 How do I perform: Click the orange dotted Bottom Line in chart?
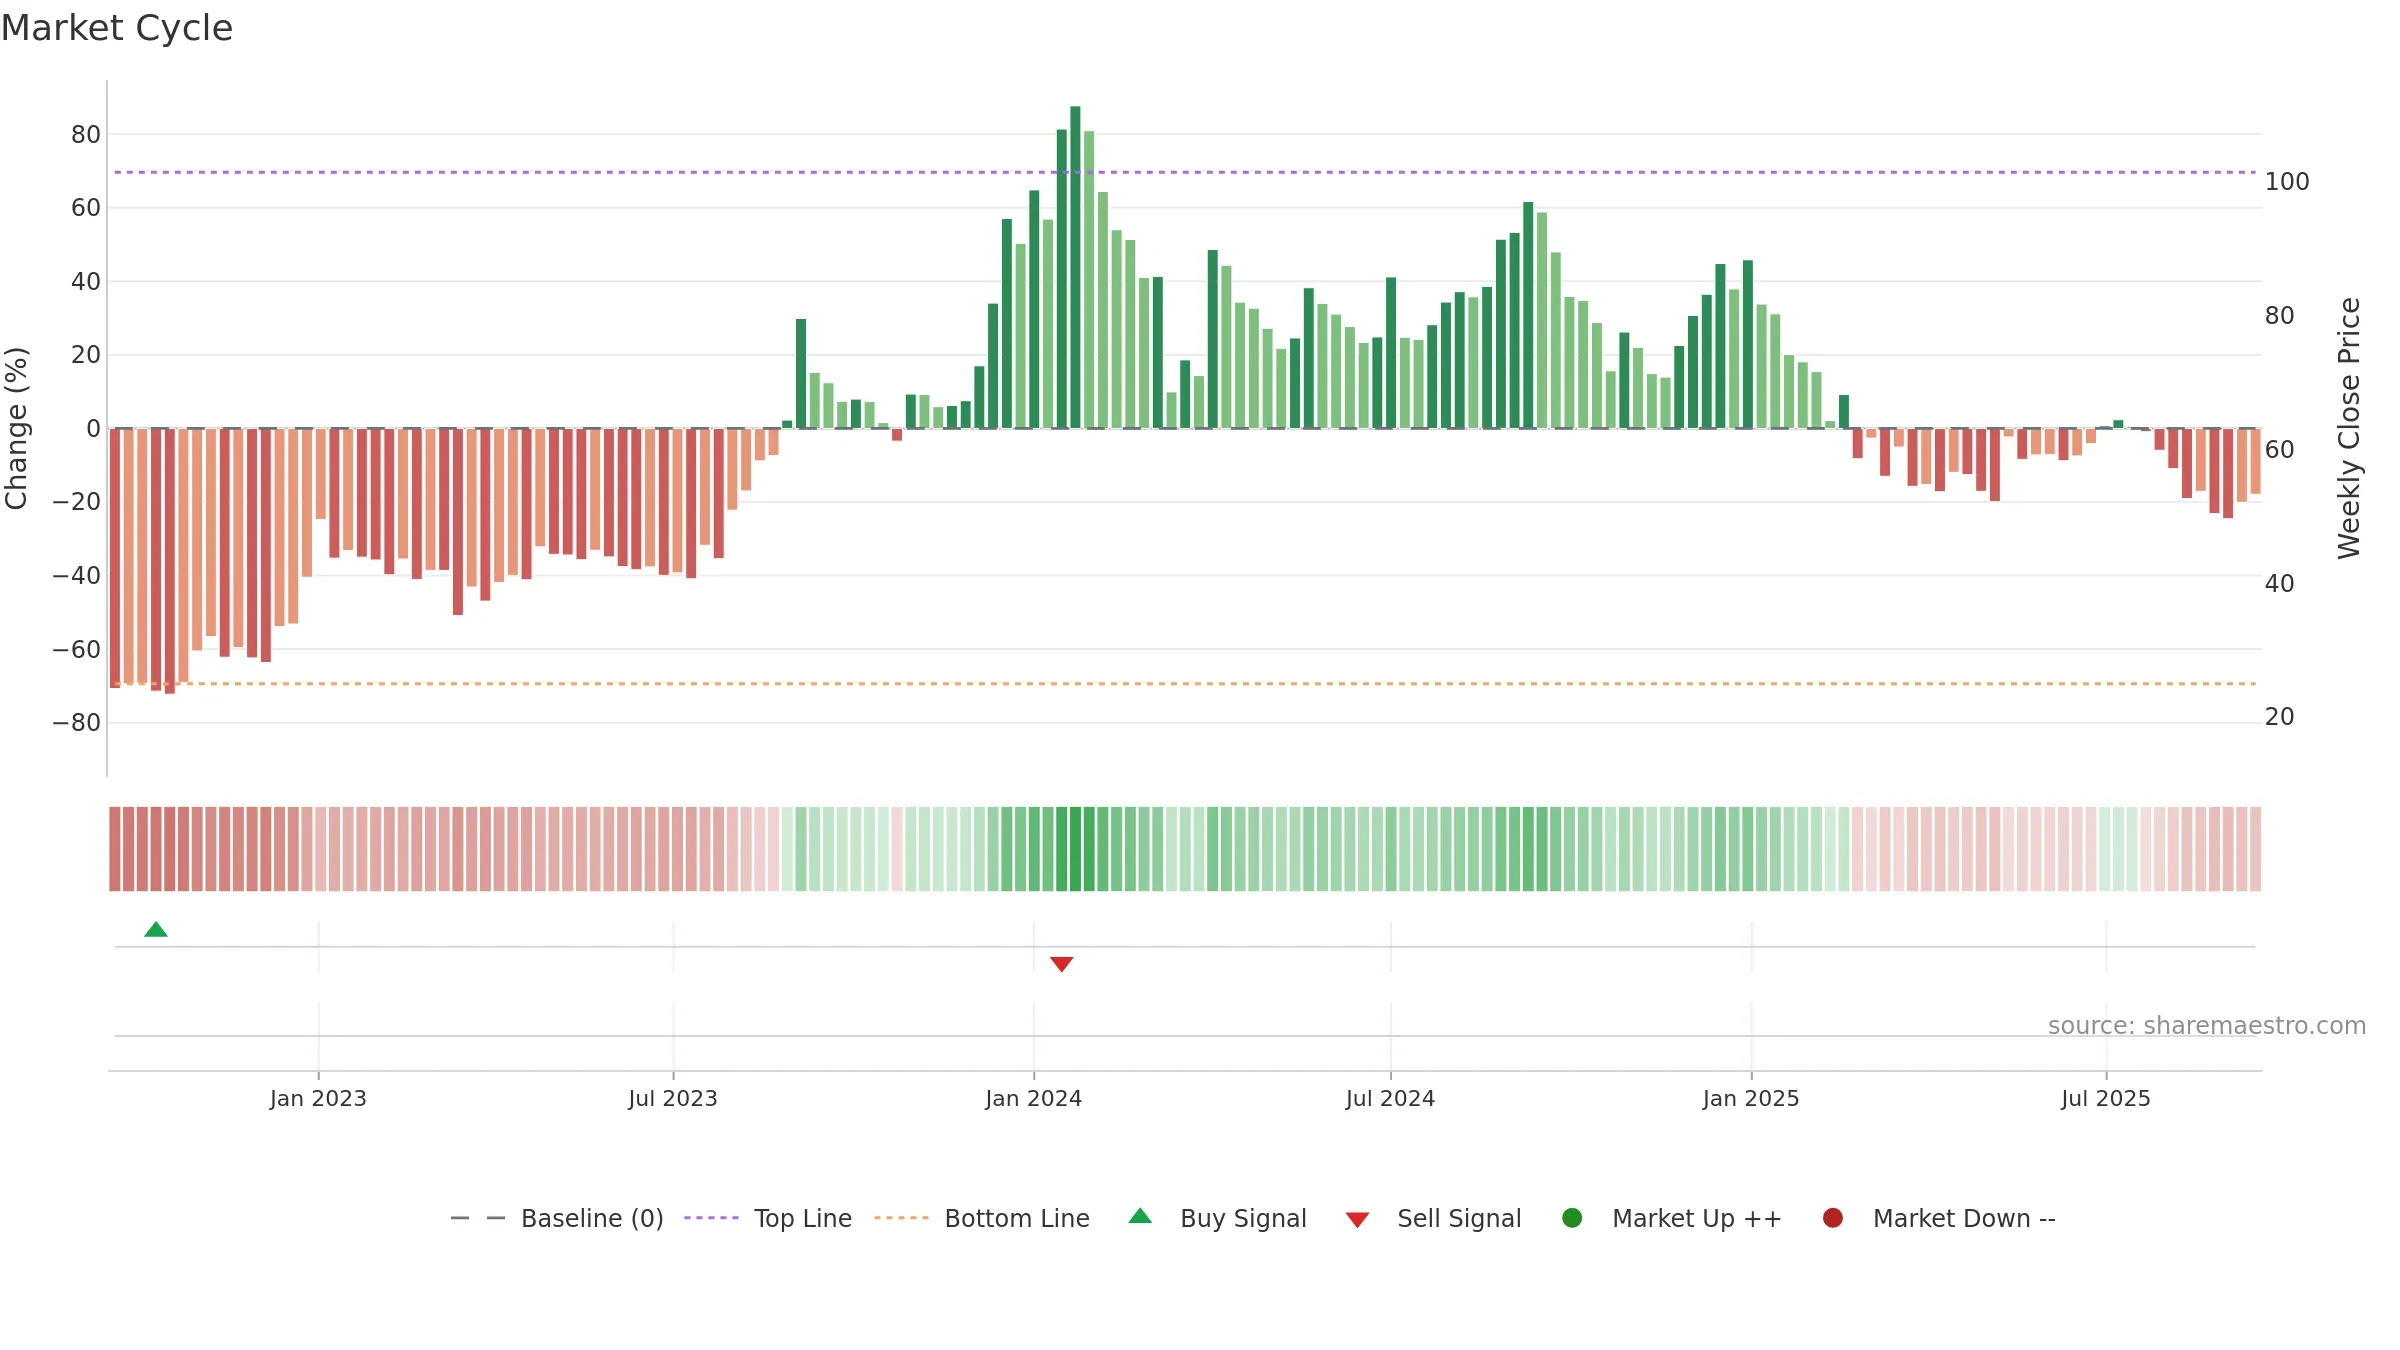1185,684
